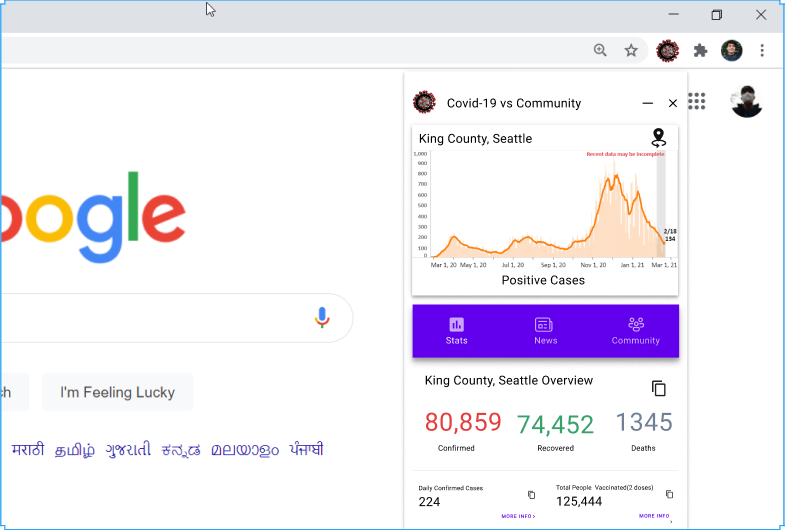This screenshot has height=530, width=785.
Task: Copy the Total People Vaccinated value
Action: tap(669, 494)
